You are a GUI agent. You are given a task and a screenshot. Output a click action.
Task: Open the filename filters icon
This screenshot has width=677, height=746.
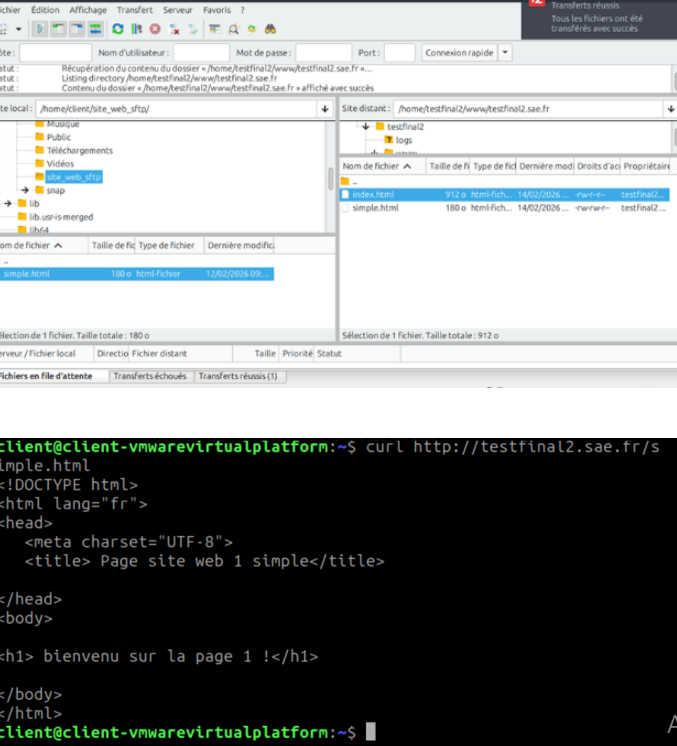point(213,30)
